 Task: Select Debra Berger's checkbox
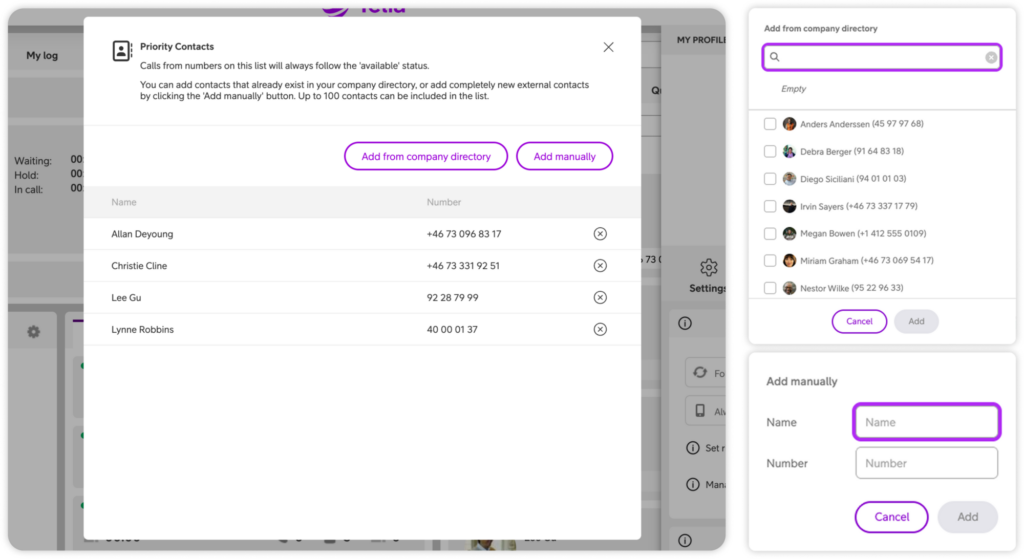[x=770, y=151]
